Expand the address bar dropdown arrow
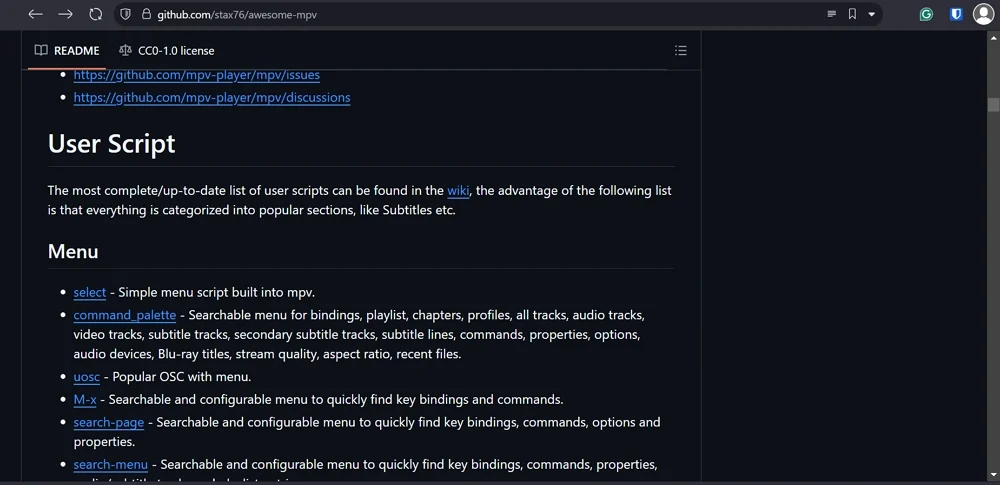The image size is (1000, 485). (x=871, y=14)
